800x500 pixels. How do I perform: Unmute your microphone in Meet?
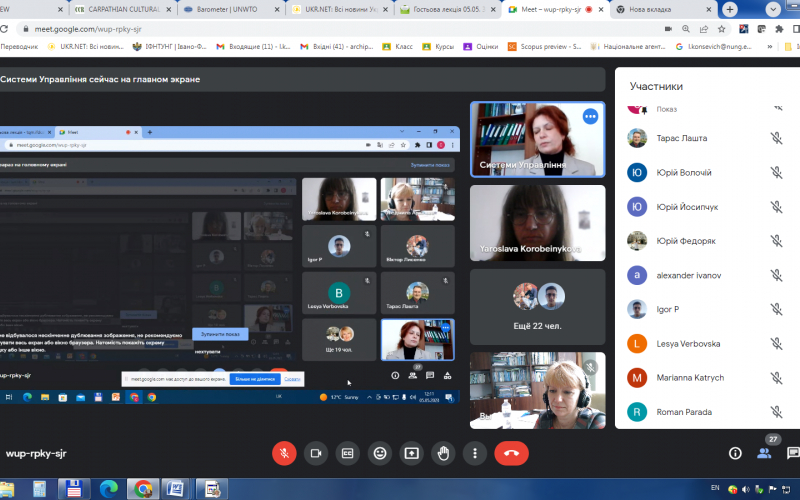coord(284,453)
